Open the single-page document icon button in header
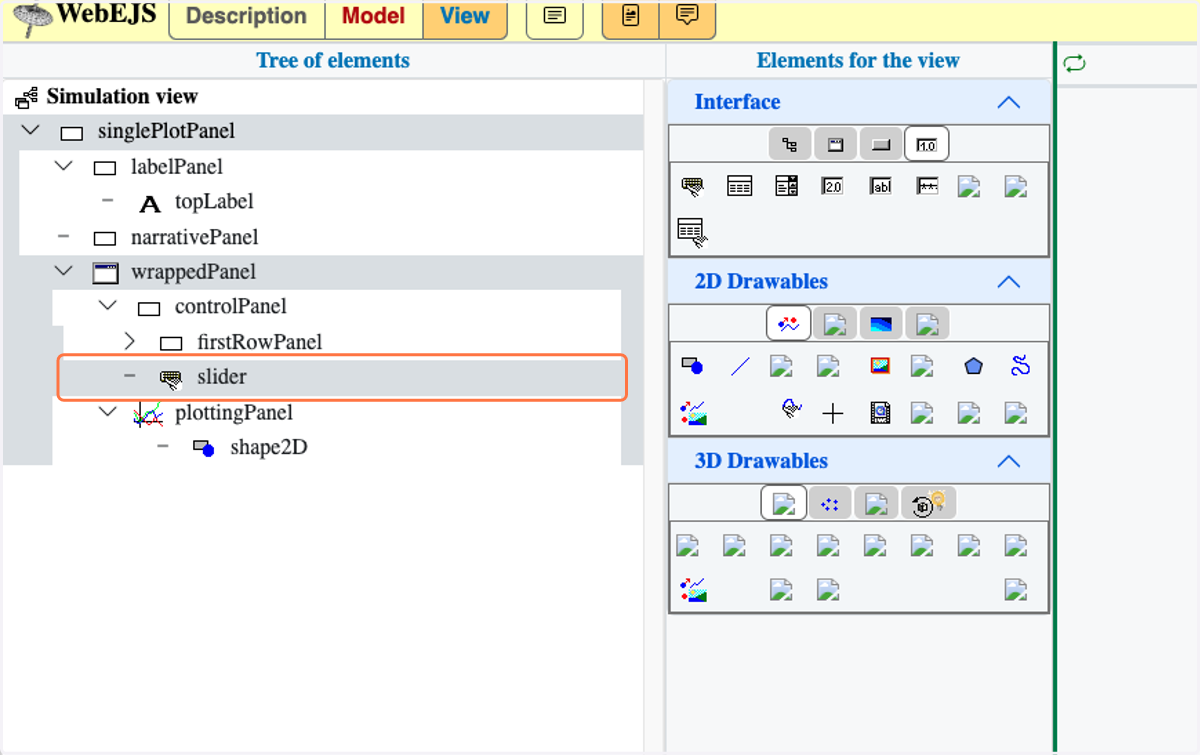 click(x=555, y=17)
